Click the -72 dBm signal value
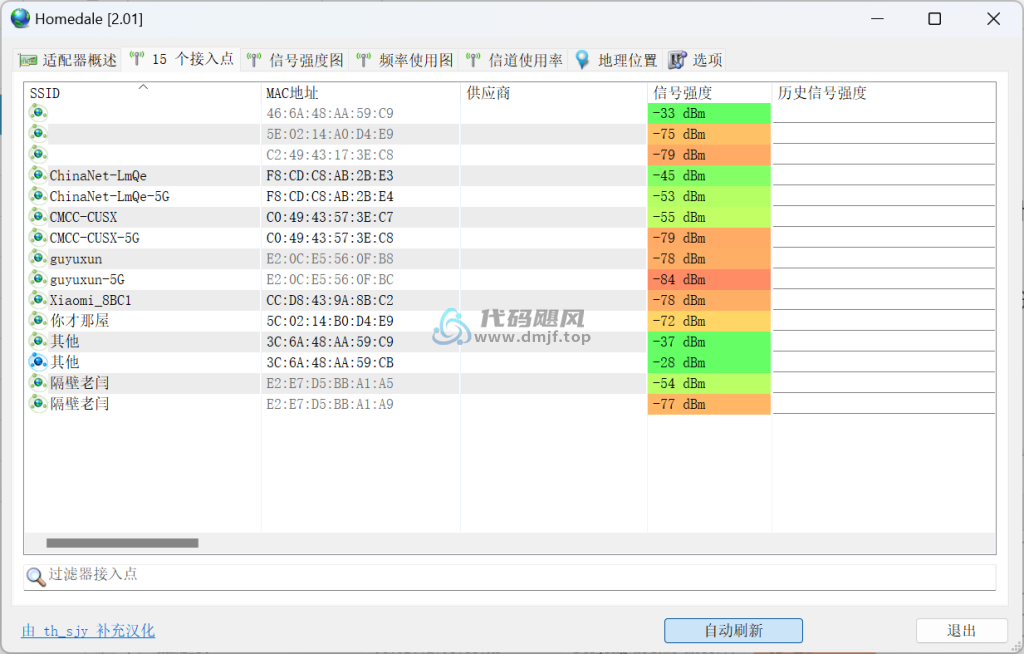Viewport: 1024px width, 654px height. click(679, 321)
